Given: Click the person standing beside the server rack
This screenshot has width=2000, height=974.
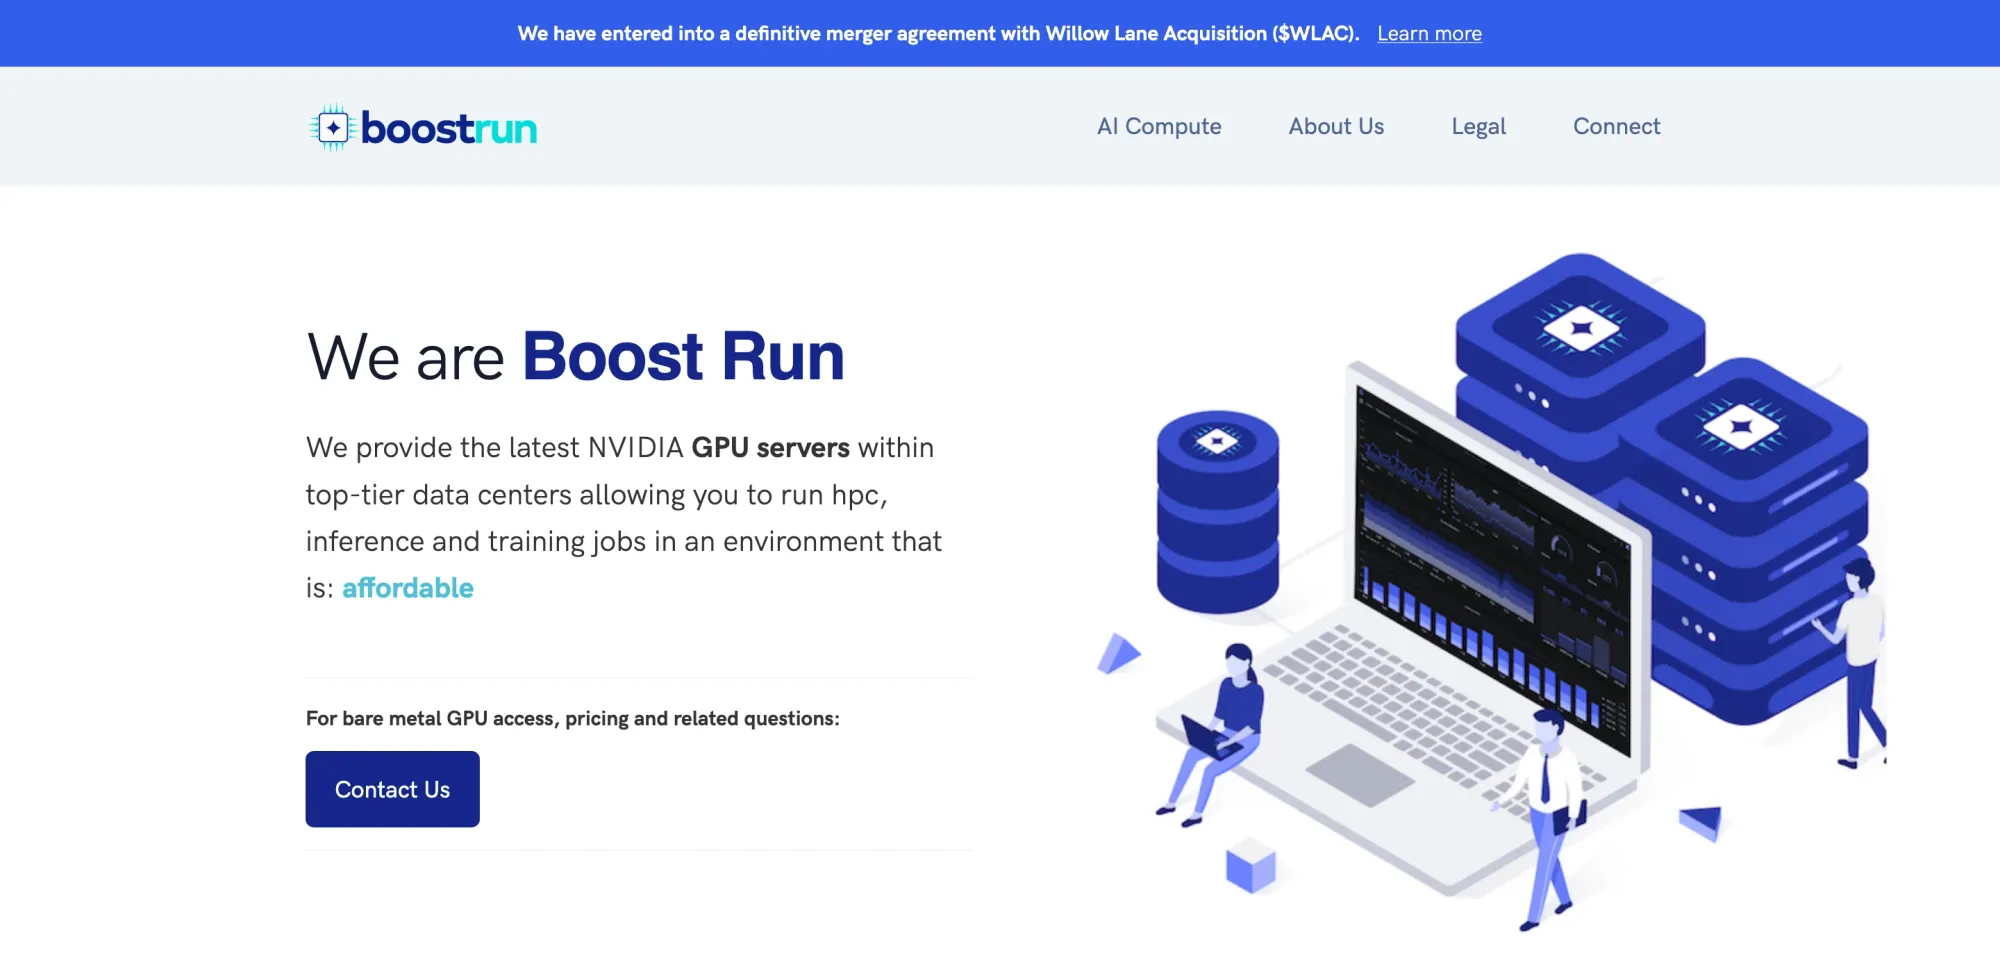Looking at the screenshot, I should pyautogui.click(x=1858, y=660).
